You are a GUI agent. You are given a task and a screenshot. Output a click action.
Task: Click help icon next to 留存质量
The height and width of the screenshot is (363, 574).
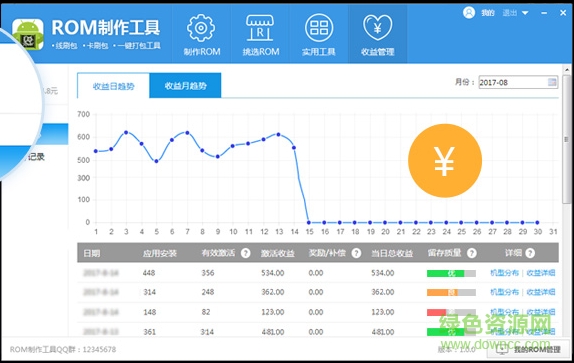pos(472,253)
